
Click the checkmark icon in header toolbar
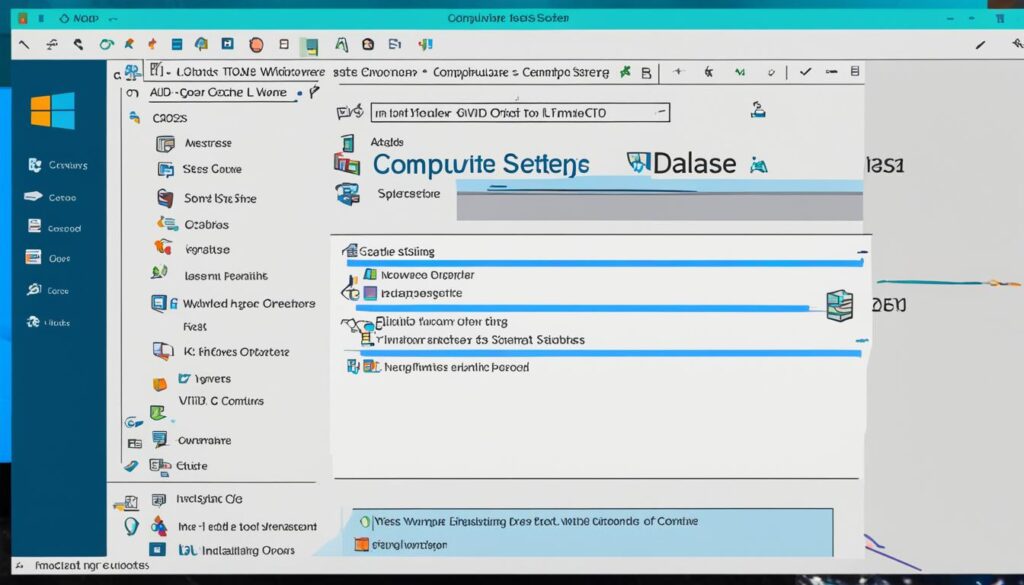click(805, 72)
